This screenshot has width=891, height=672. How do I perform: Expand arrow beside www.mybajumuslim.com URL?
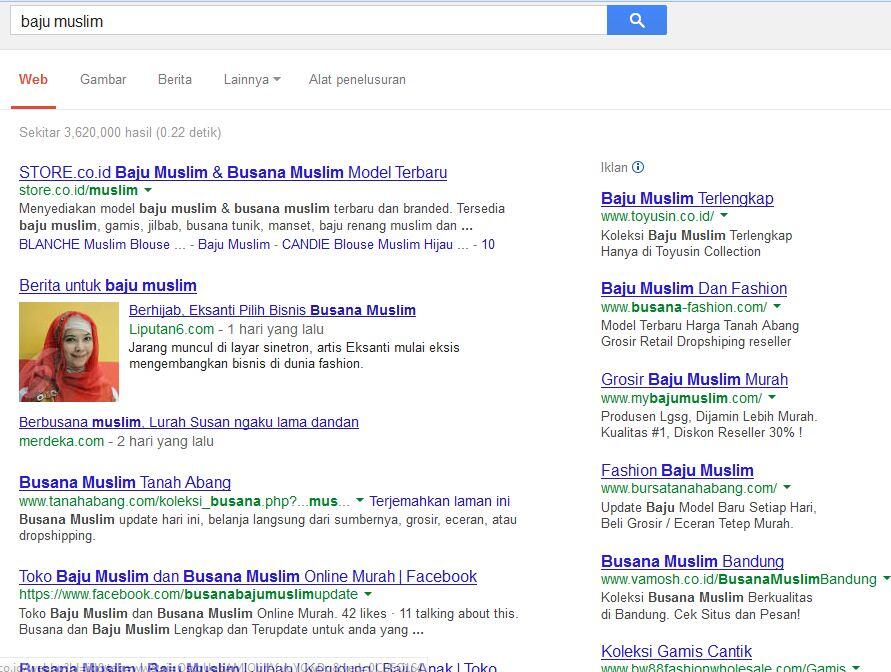coord(772,397)
